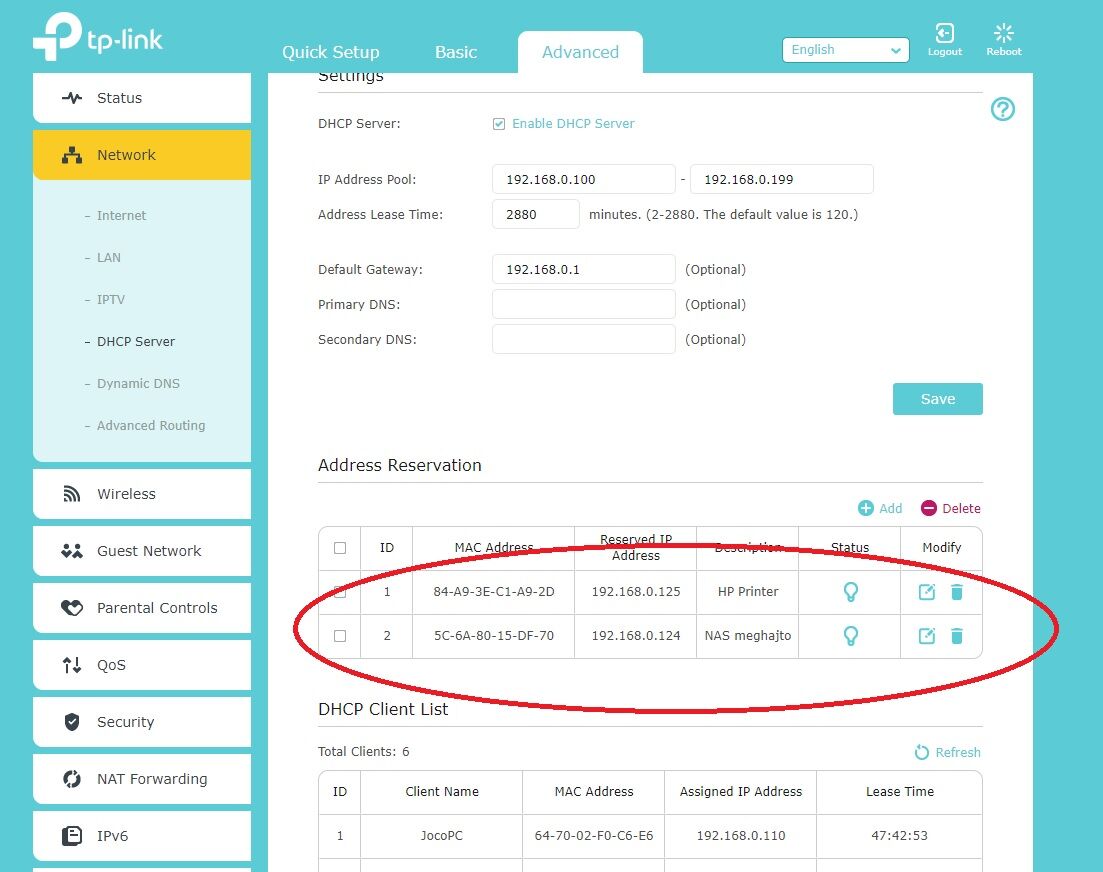Check the select-all box in reservation header
Viewport: 1103px width, 872px height.
coord(340,548)
